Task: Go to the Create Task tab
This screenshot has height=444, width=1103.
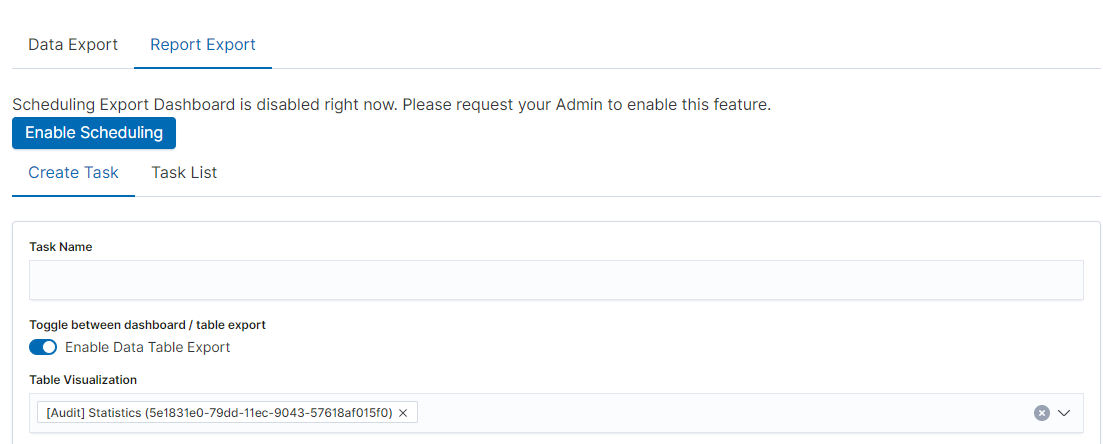Action: pyautogui.click(x=73, y=172)
